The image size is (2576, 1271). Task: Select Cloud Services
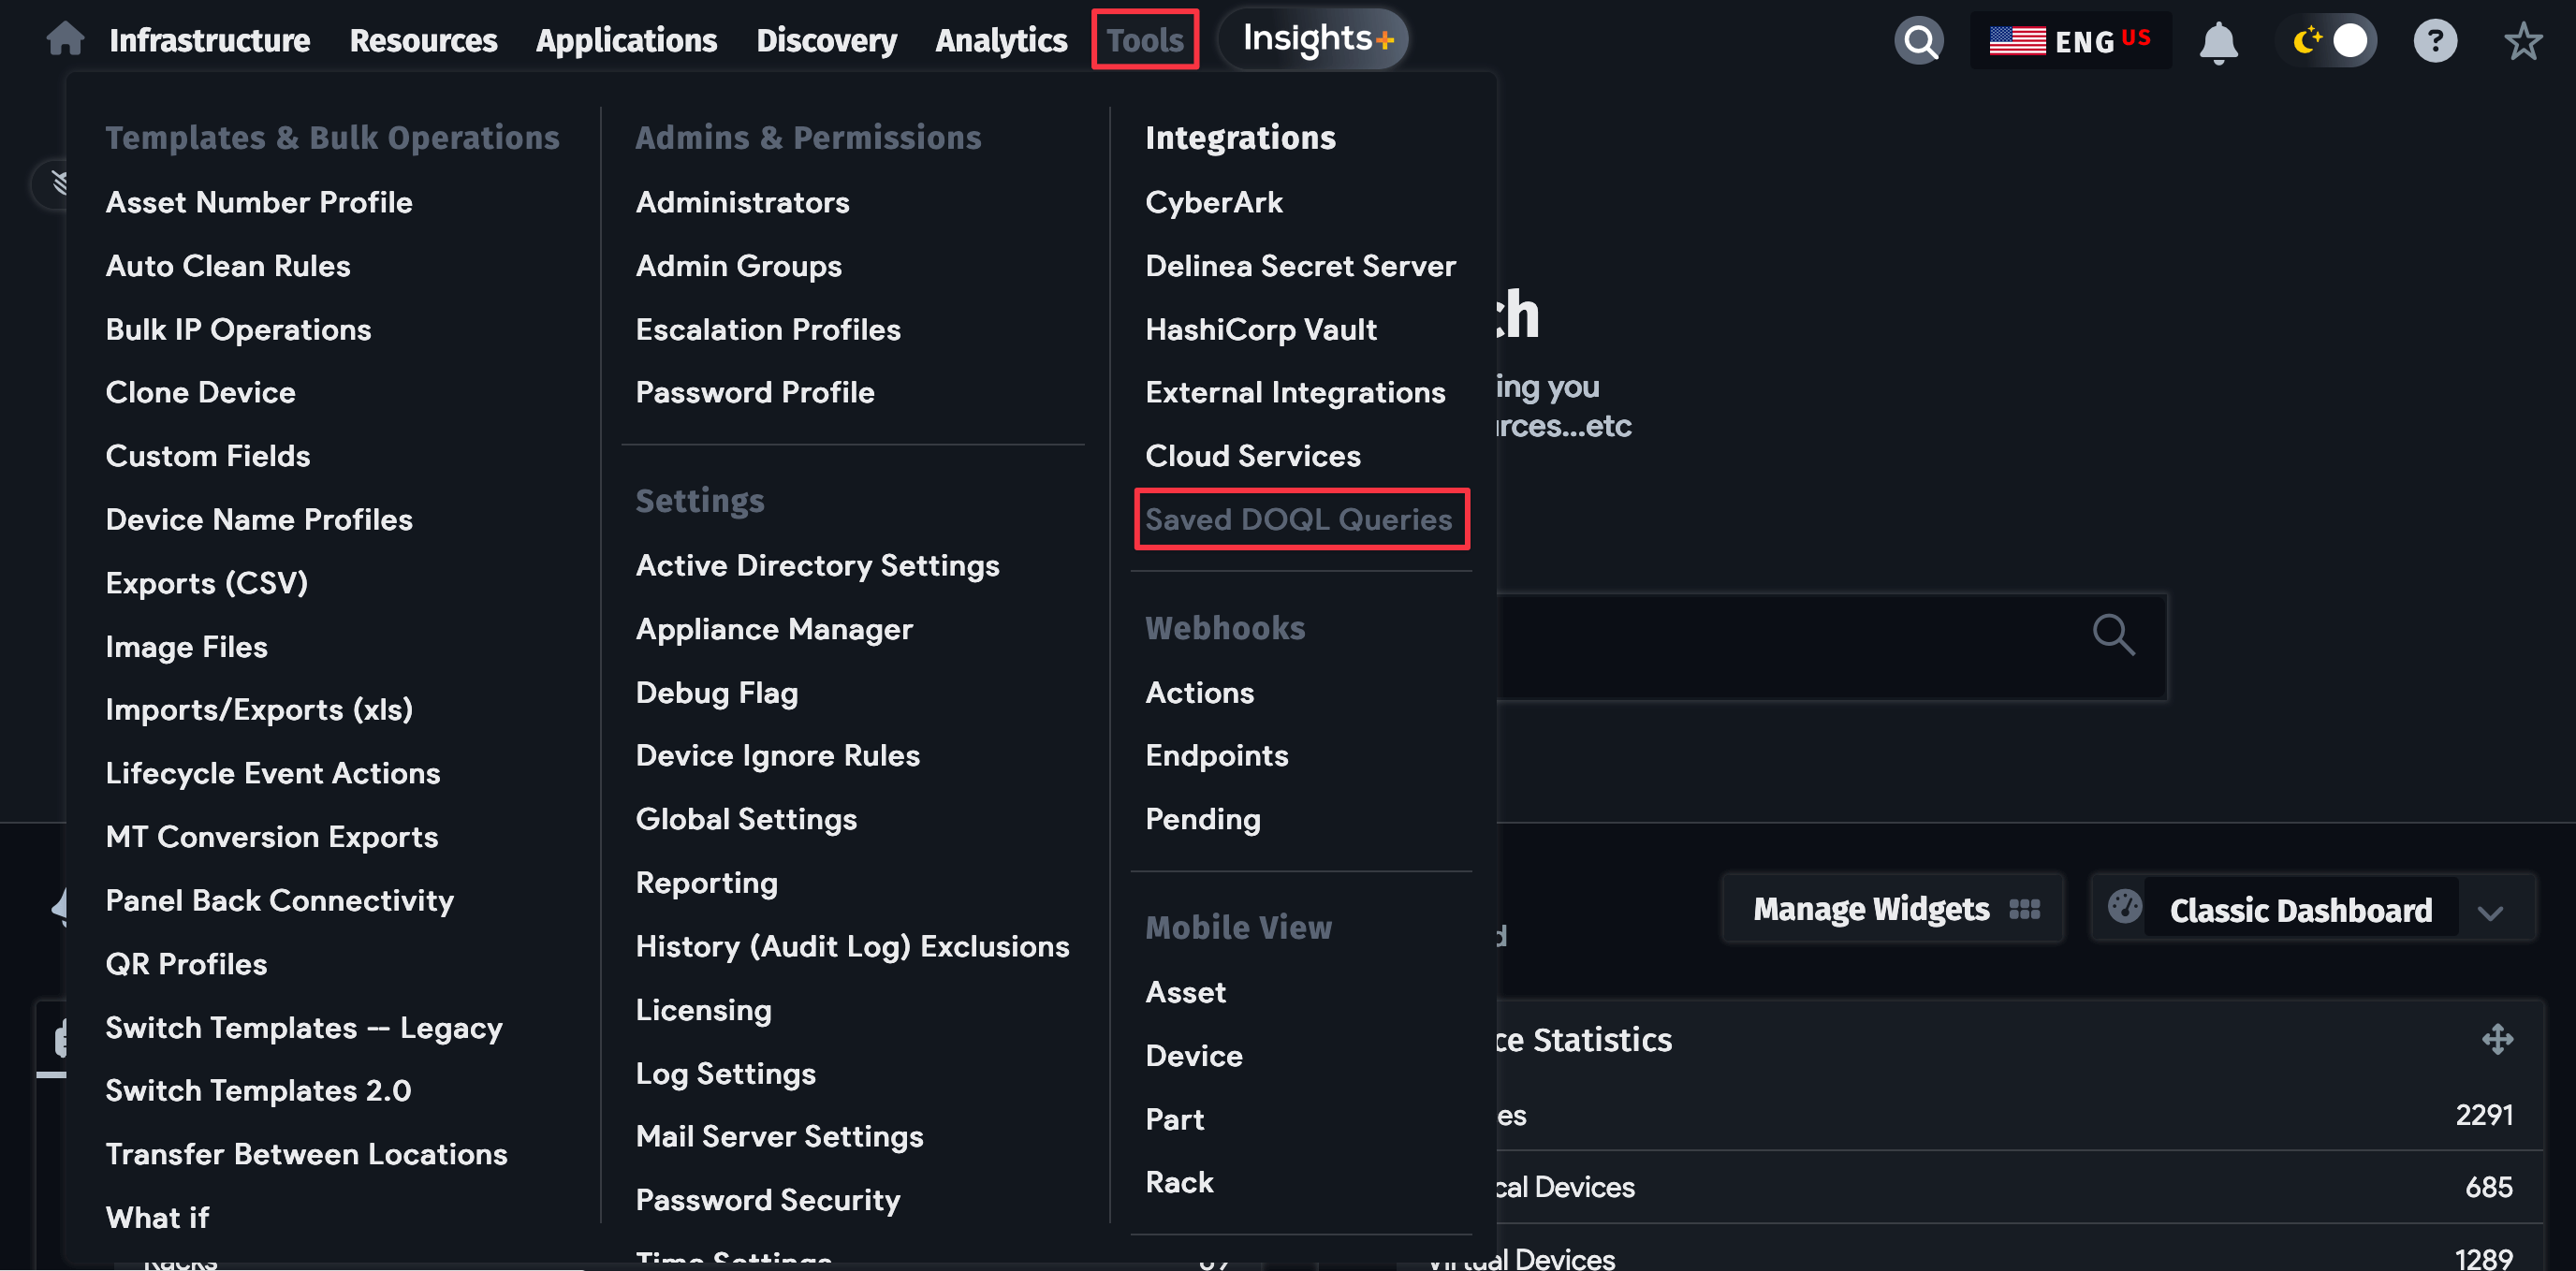click(x=1253, y=456)
